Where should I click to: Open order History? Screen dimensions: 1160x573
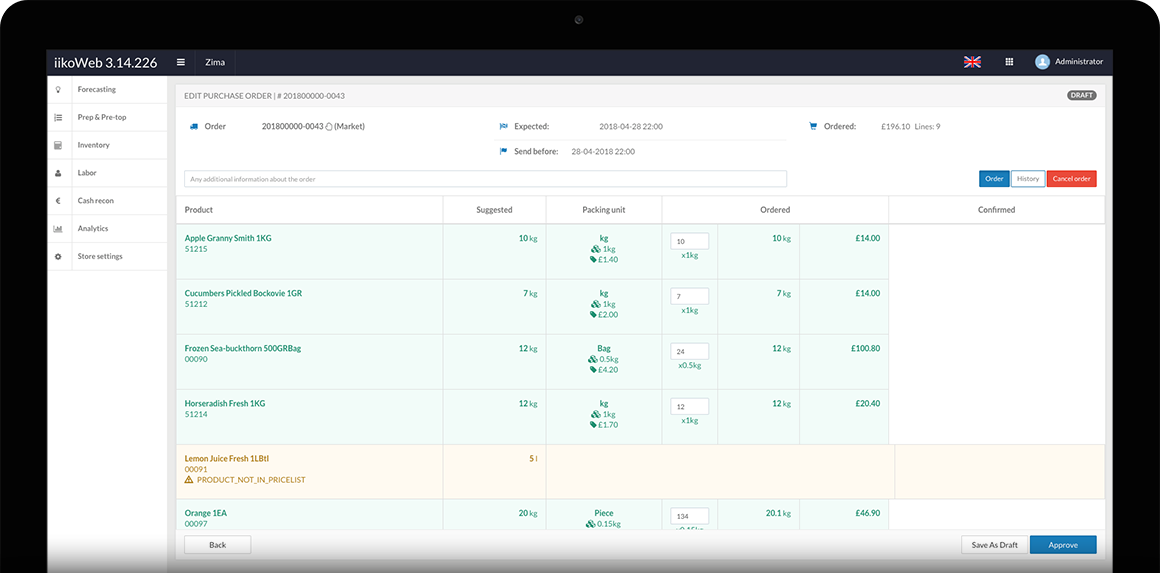[1028, 179]
